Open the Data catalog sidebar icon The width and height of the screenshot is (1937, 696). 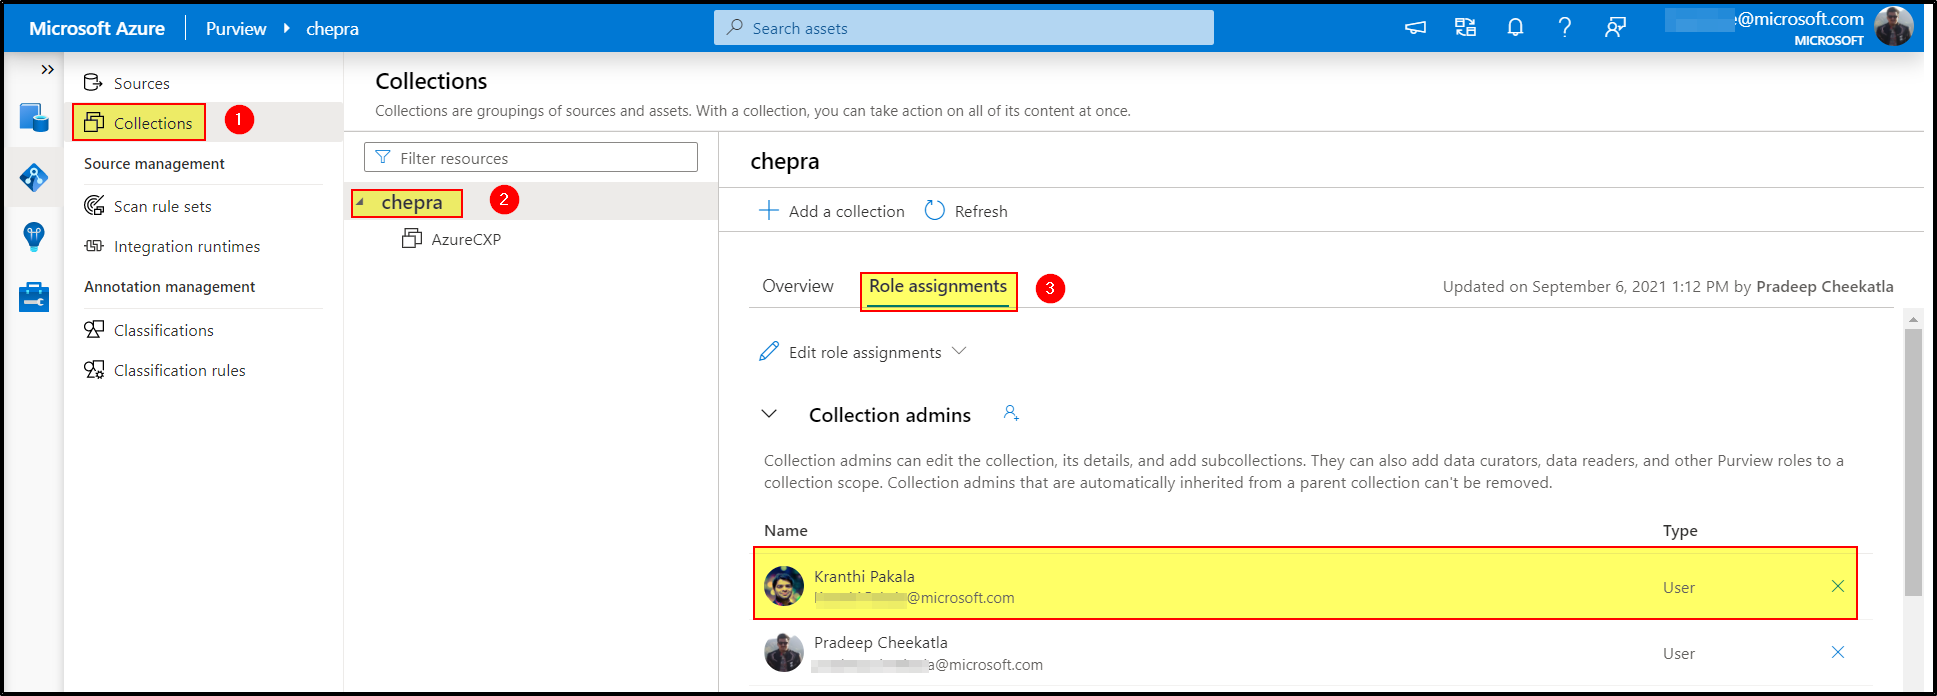34,118
